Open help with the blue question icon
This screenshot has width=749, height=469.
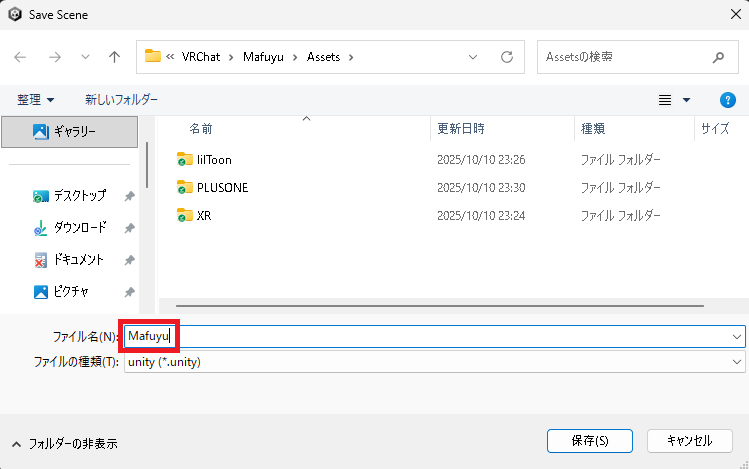coord(728,100)
